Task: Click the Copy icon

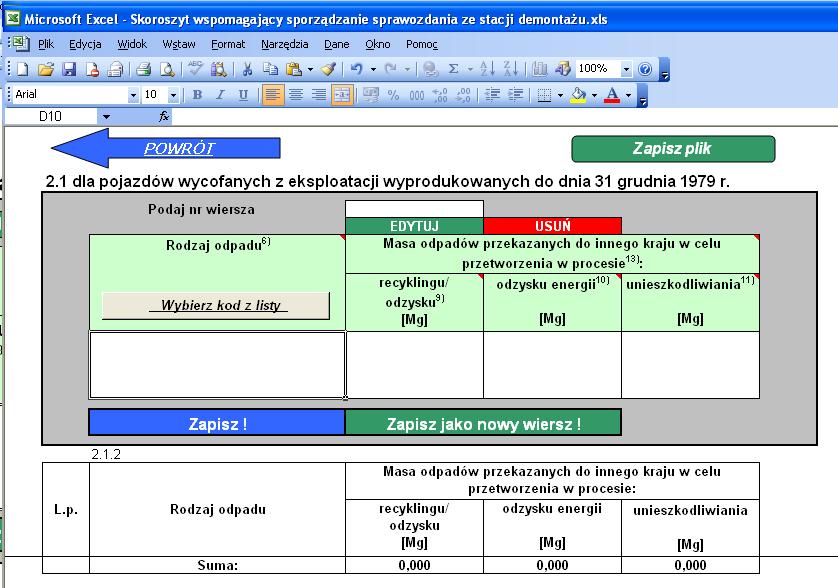Action: pos(270,69)
